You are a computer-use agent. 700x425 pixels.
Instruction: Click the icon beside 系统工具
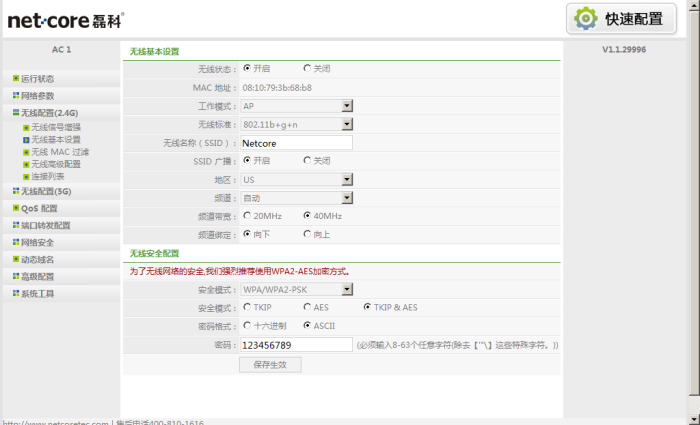click(16, 293)
